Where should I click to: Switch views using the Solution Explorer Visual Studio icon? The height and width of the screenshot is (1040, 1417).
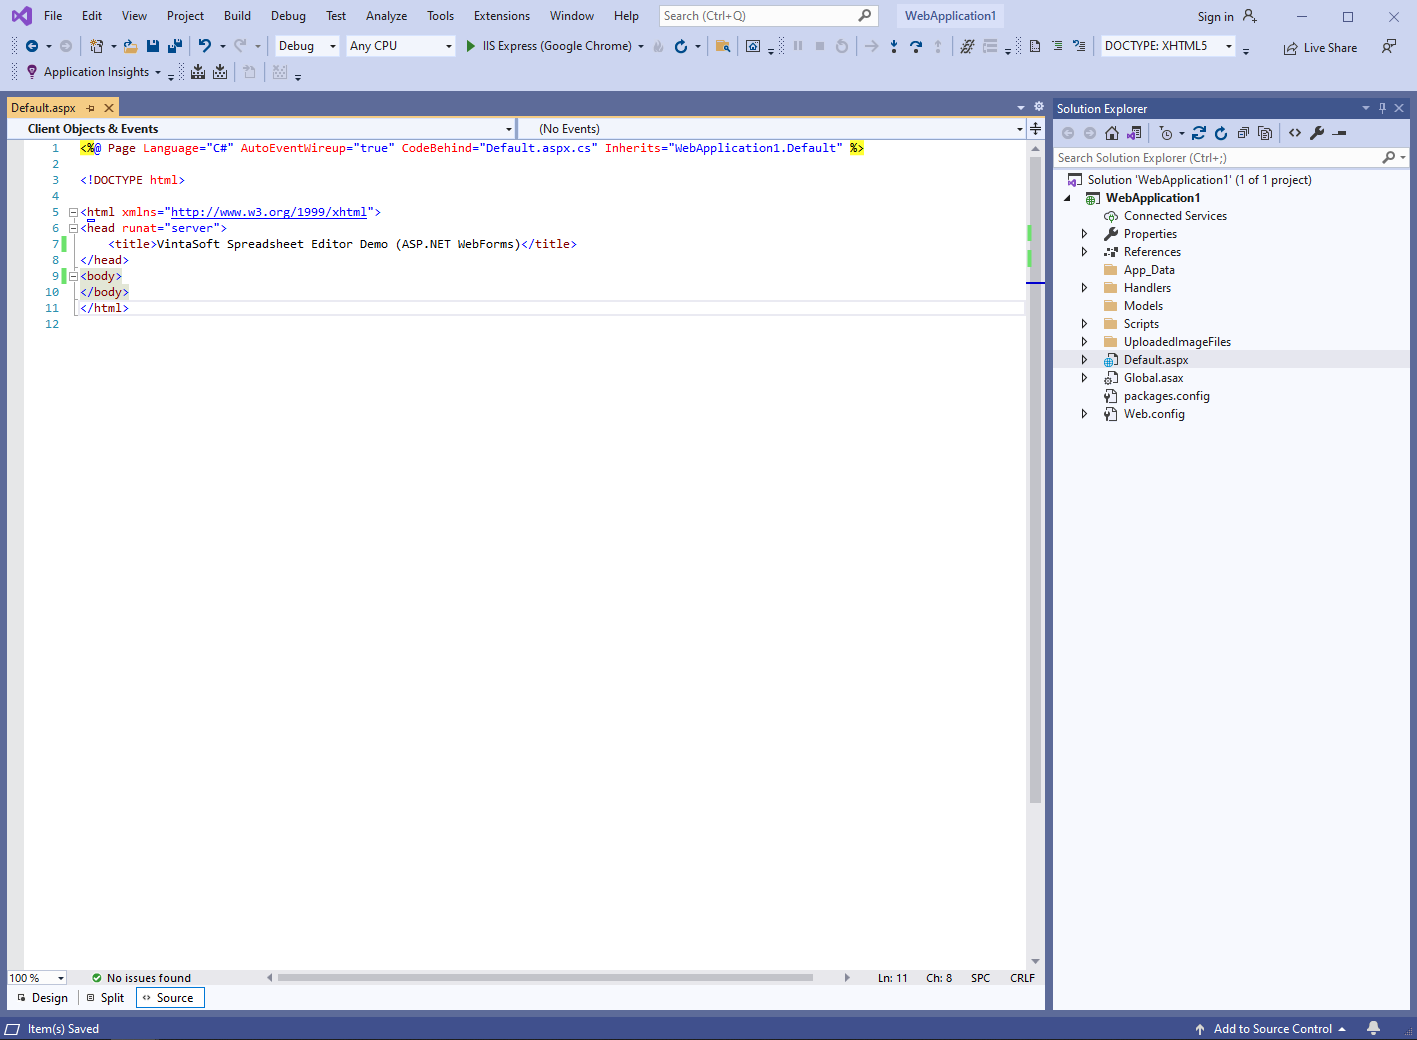tap(1134, 133)
